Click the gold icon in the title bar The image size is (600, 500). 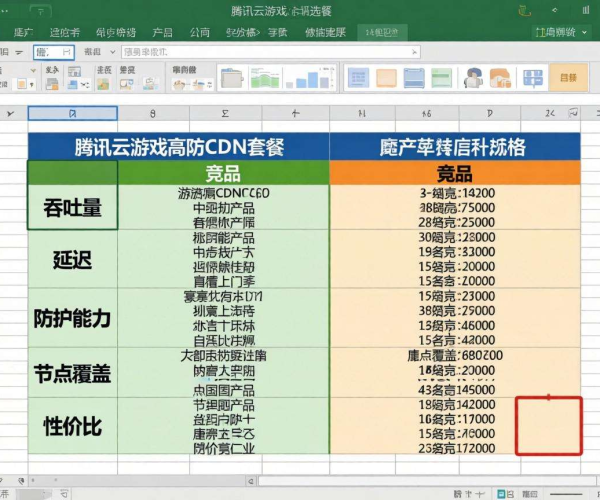click(x=525, y=11)
